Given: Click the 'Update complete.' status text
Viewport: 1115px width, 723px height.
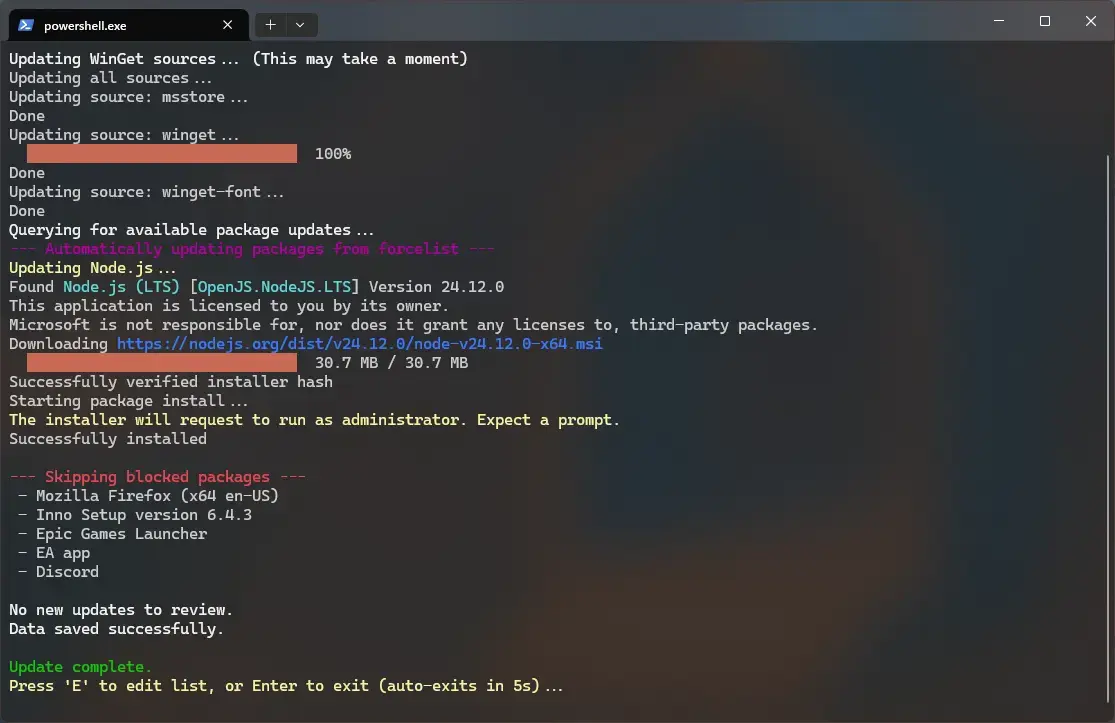Looking at the screenshot, I should coord(80,666).
